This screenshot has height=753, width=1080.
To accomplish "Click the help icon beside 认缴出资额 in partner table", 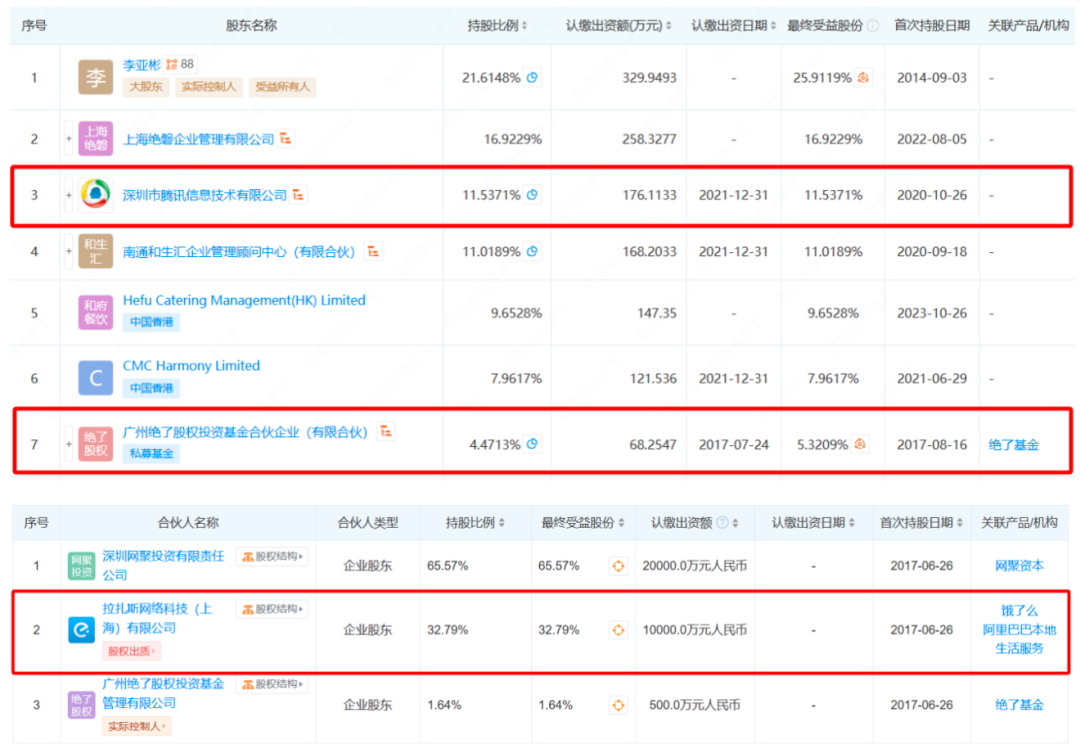I will point(722,522).
